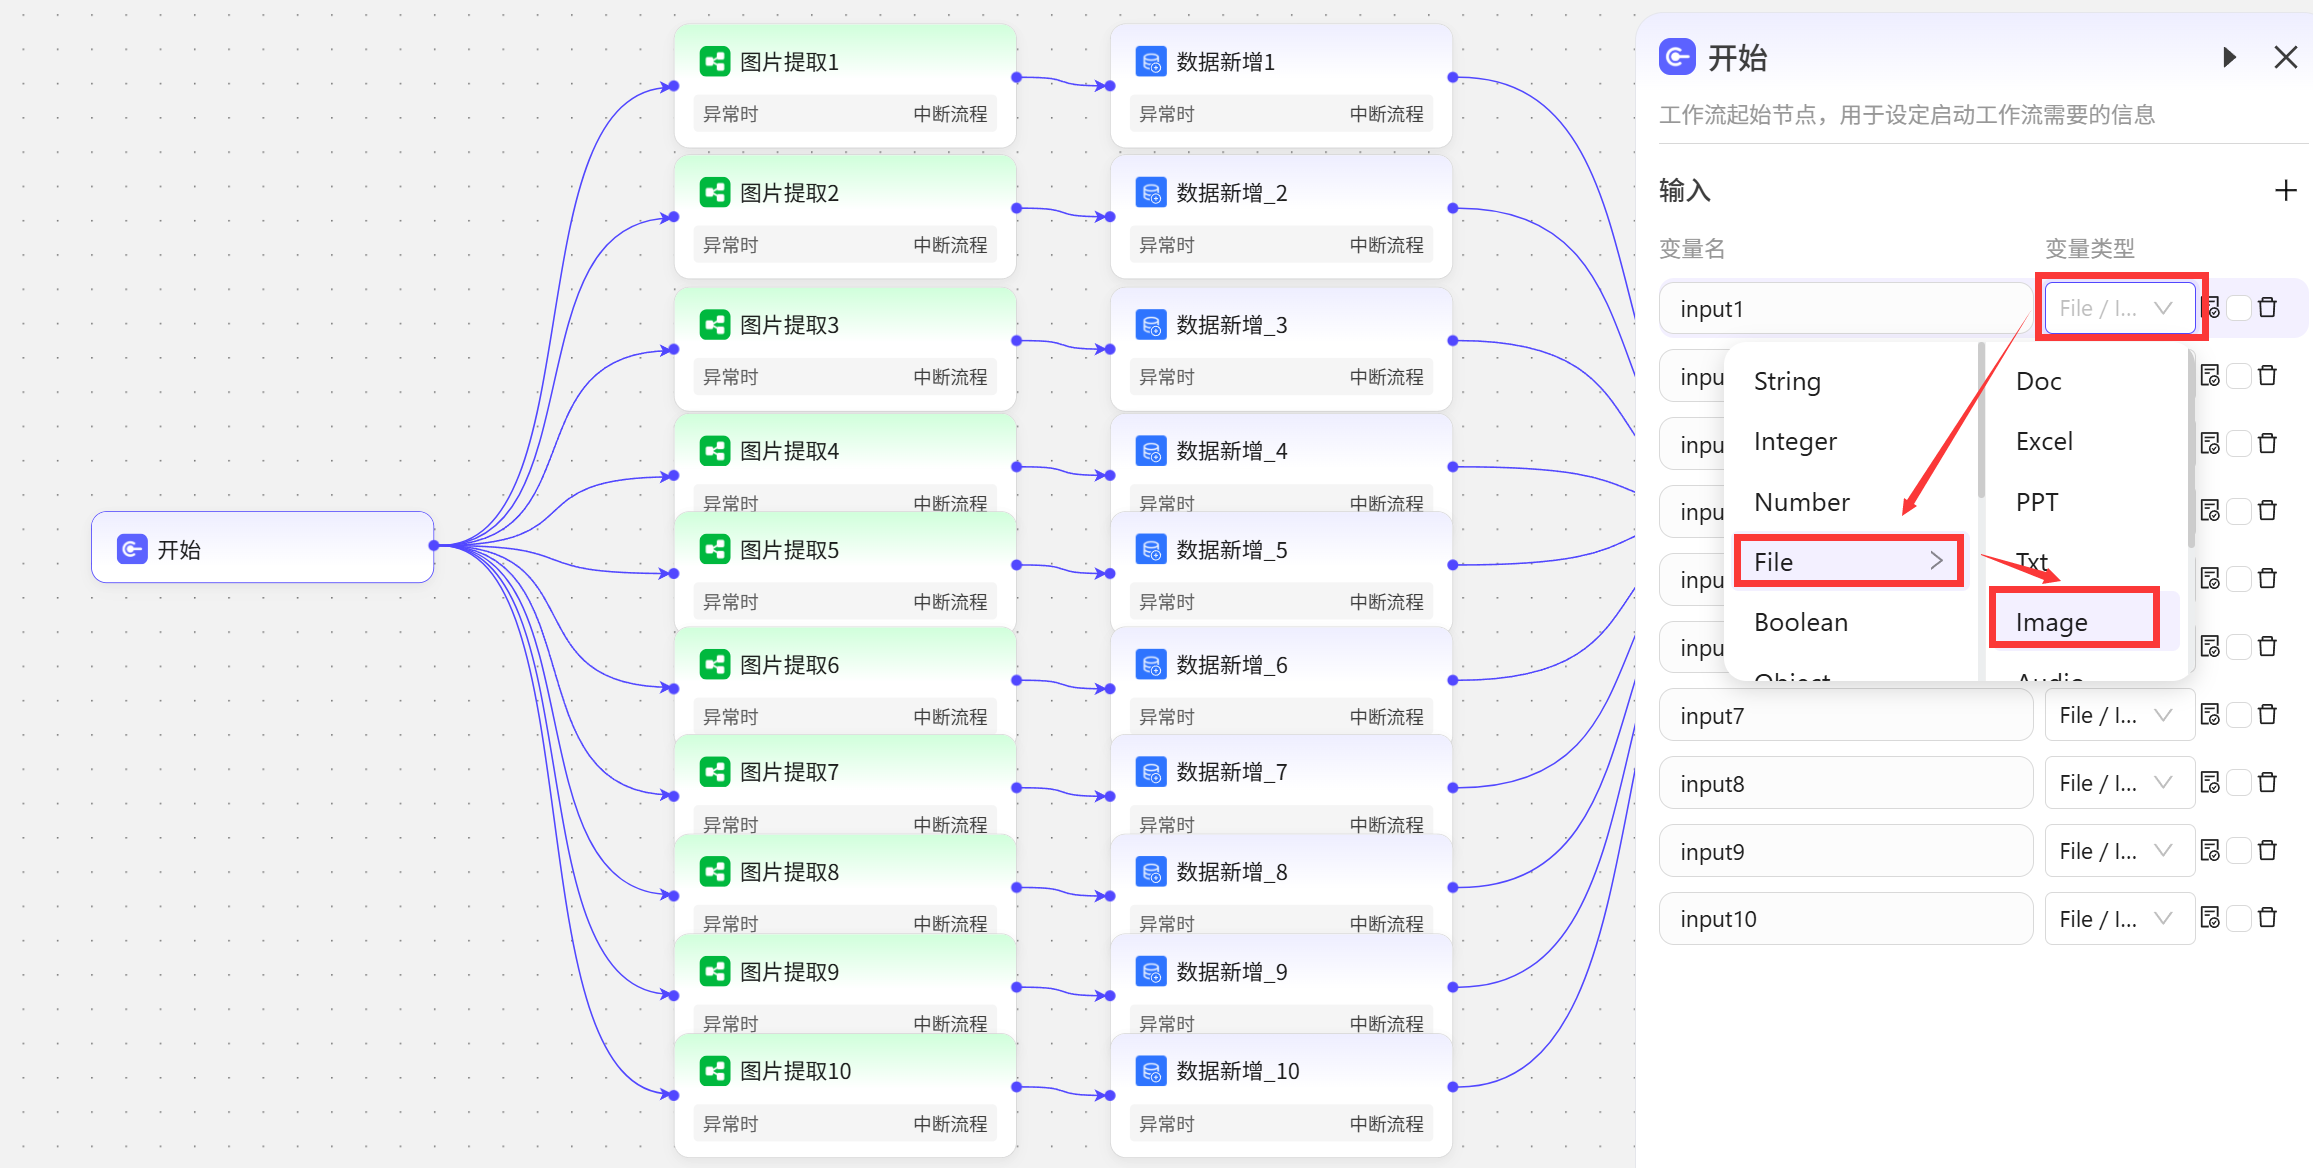
Task: Add a new input using the plus icon
Action: (2285, 190)
